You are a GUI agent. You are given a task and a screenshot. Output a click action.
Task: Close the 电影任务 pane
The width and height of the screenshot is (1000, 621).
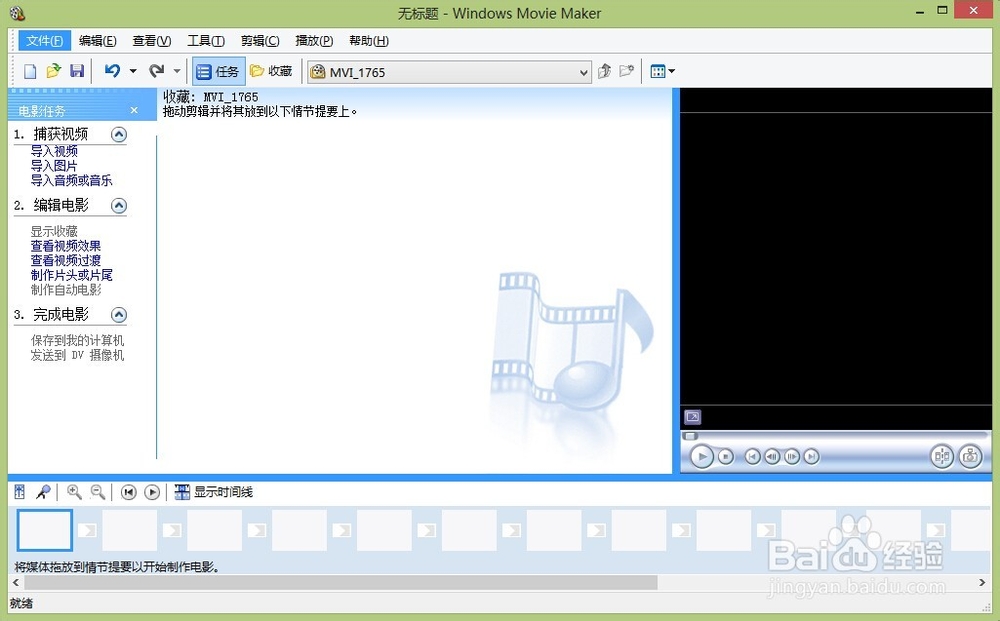pos(134,110)
